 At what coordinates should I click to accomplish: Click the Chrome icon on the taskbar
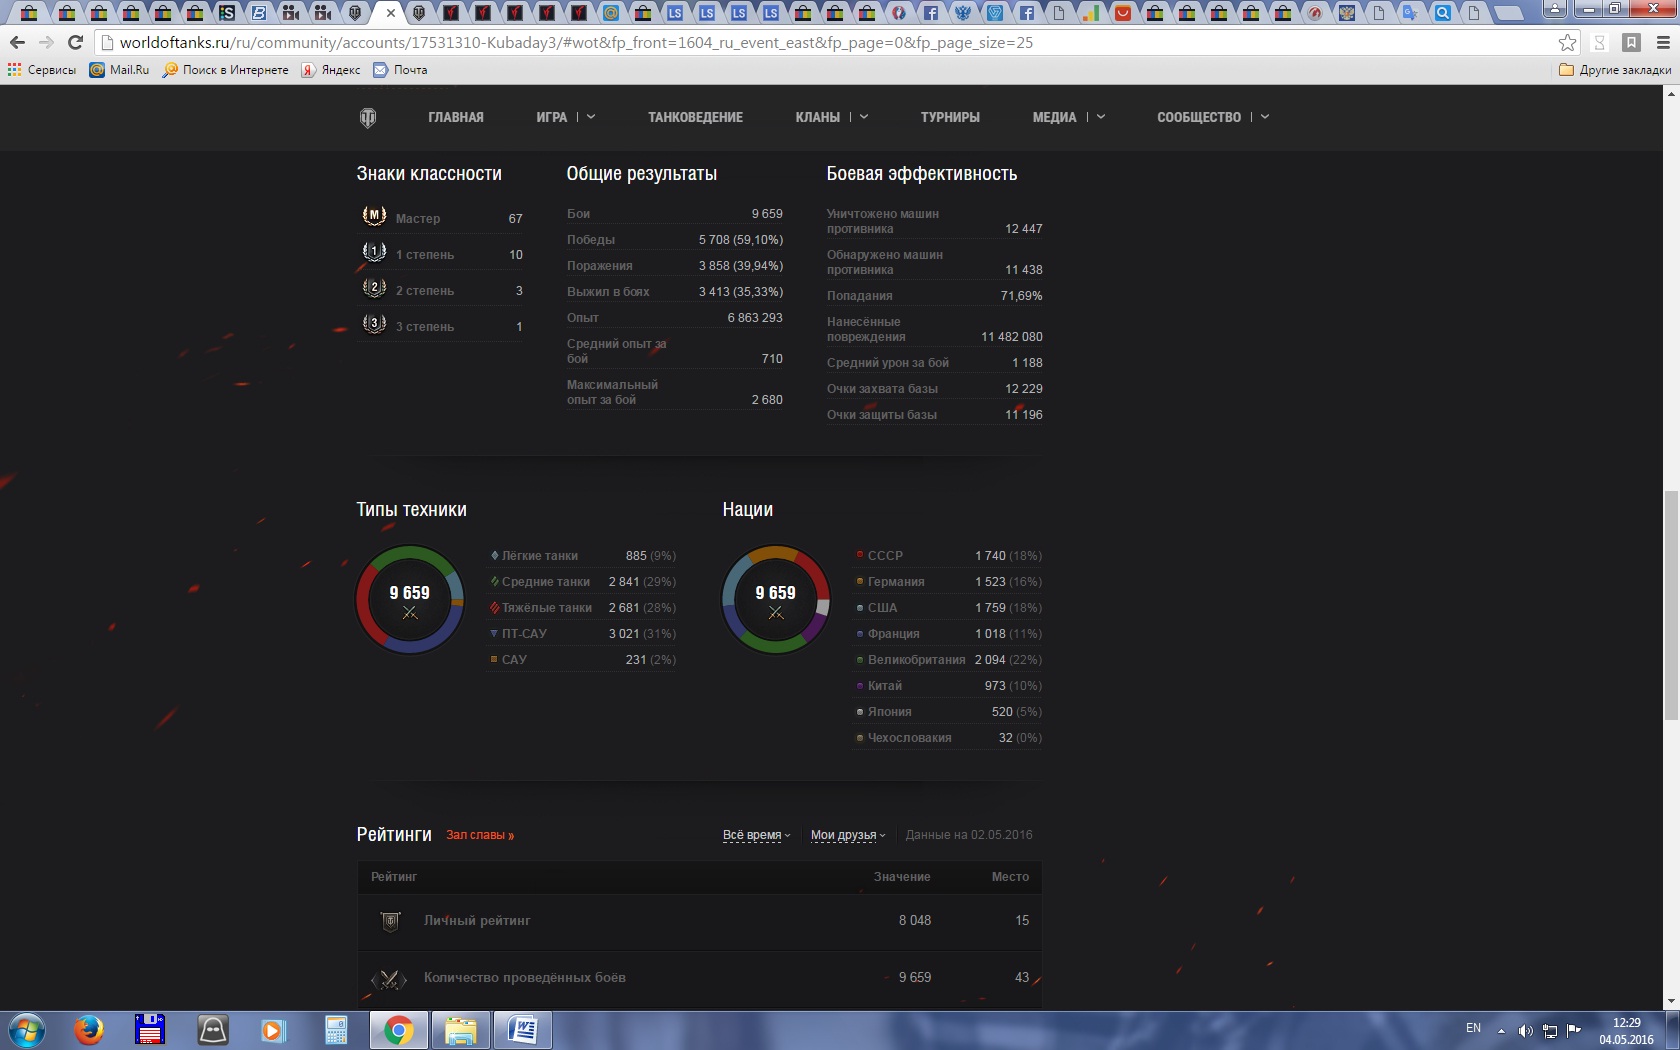(398, 1030)
